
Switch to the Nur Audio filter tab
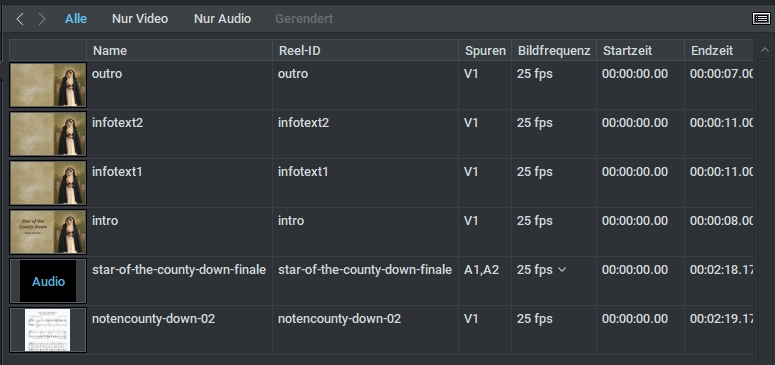pos(222,19)
